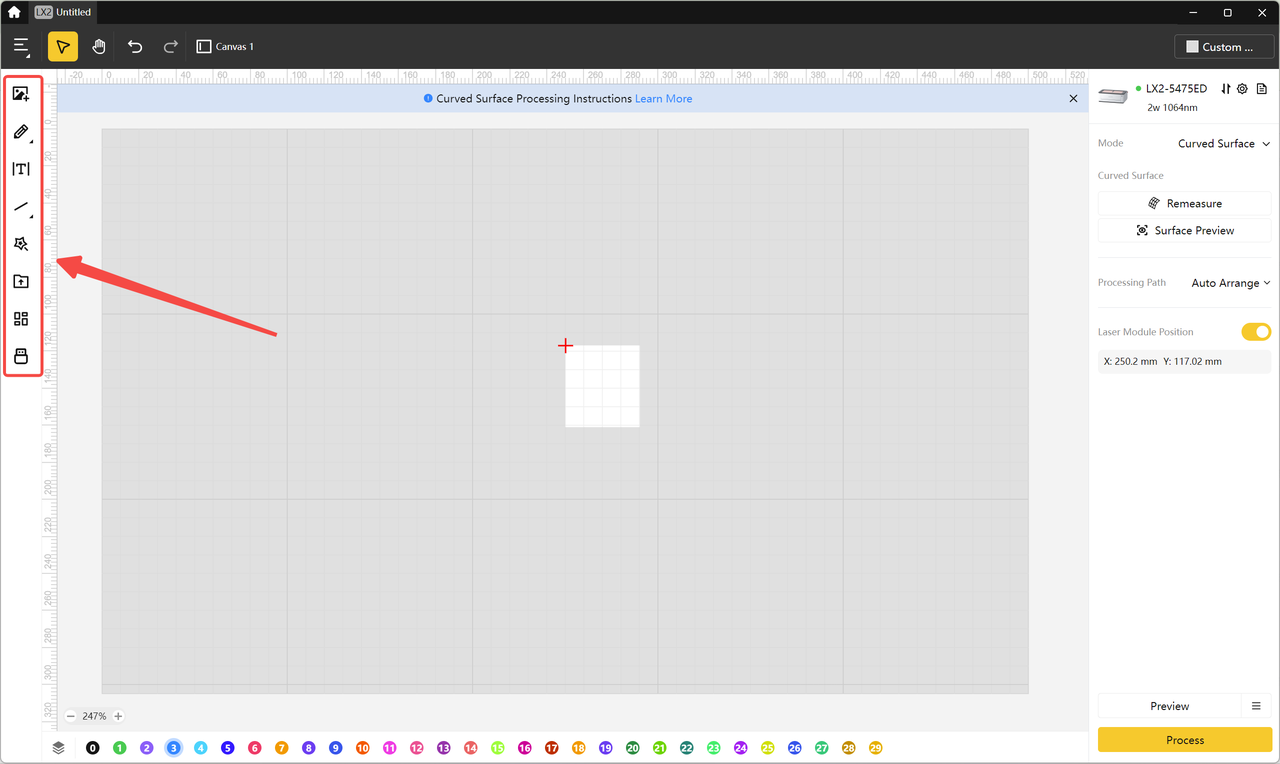Open device settings gear icon
1280x764 pixels.
[1242, 89]
